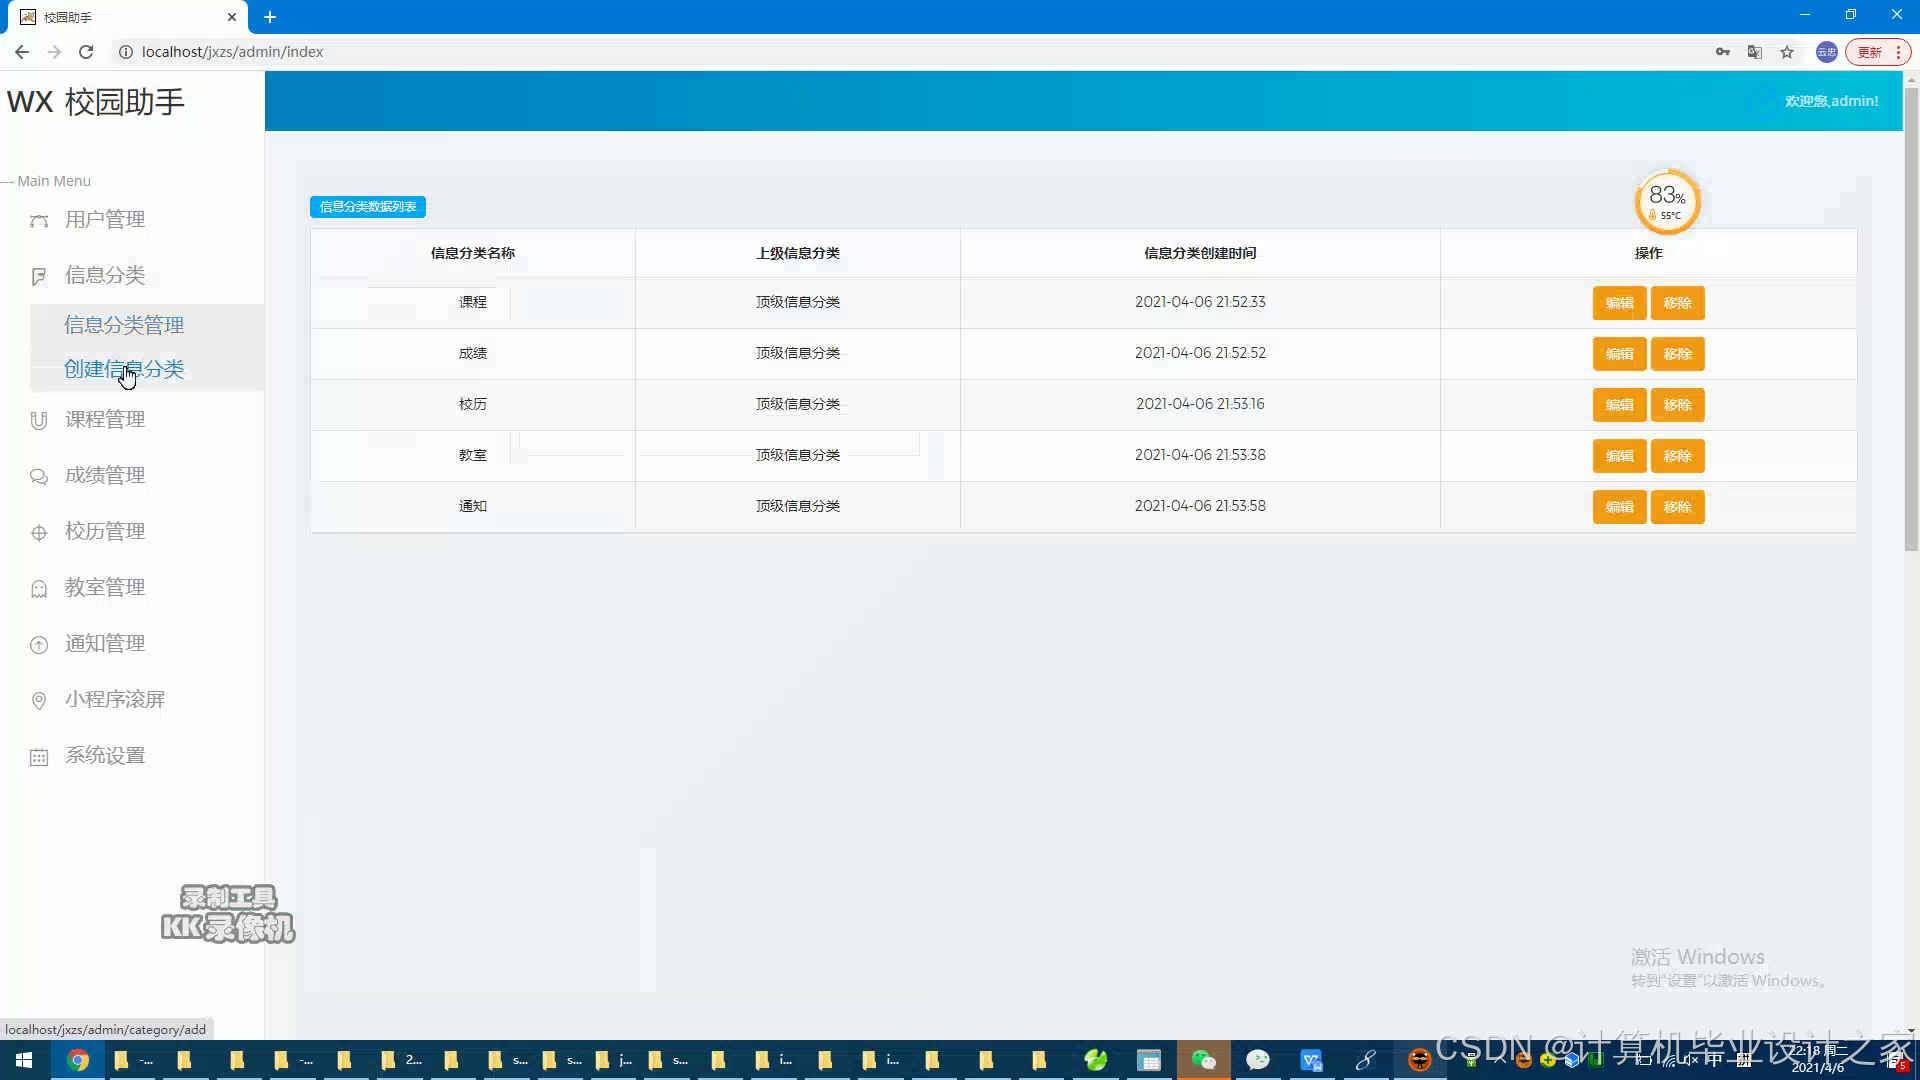Expand 校历管理 in the sidebar
The image size is (1920, 1080).
[105, 532]
